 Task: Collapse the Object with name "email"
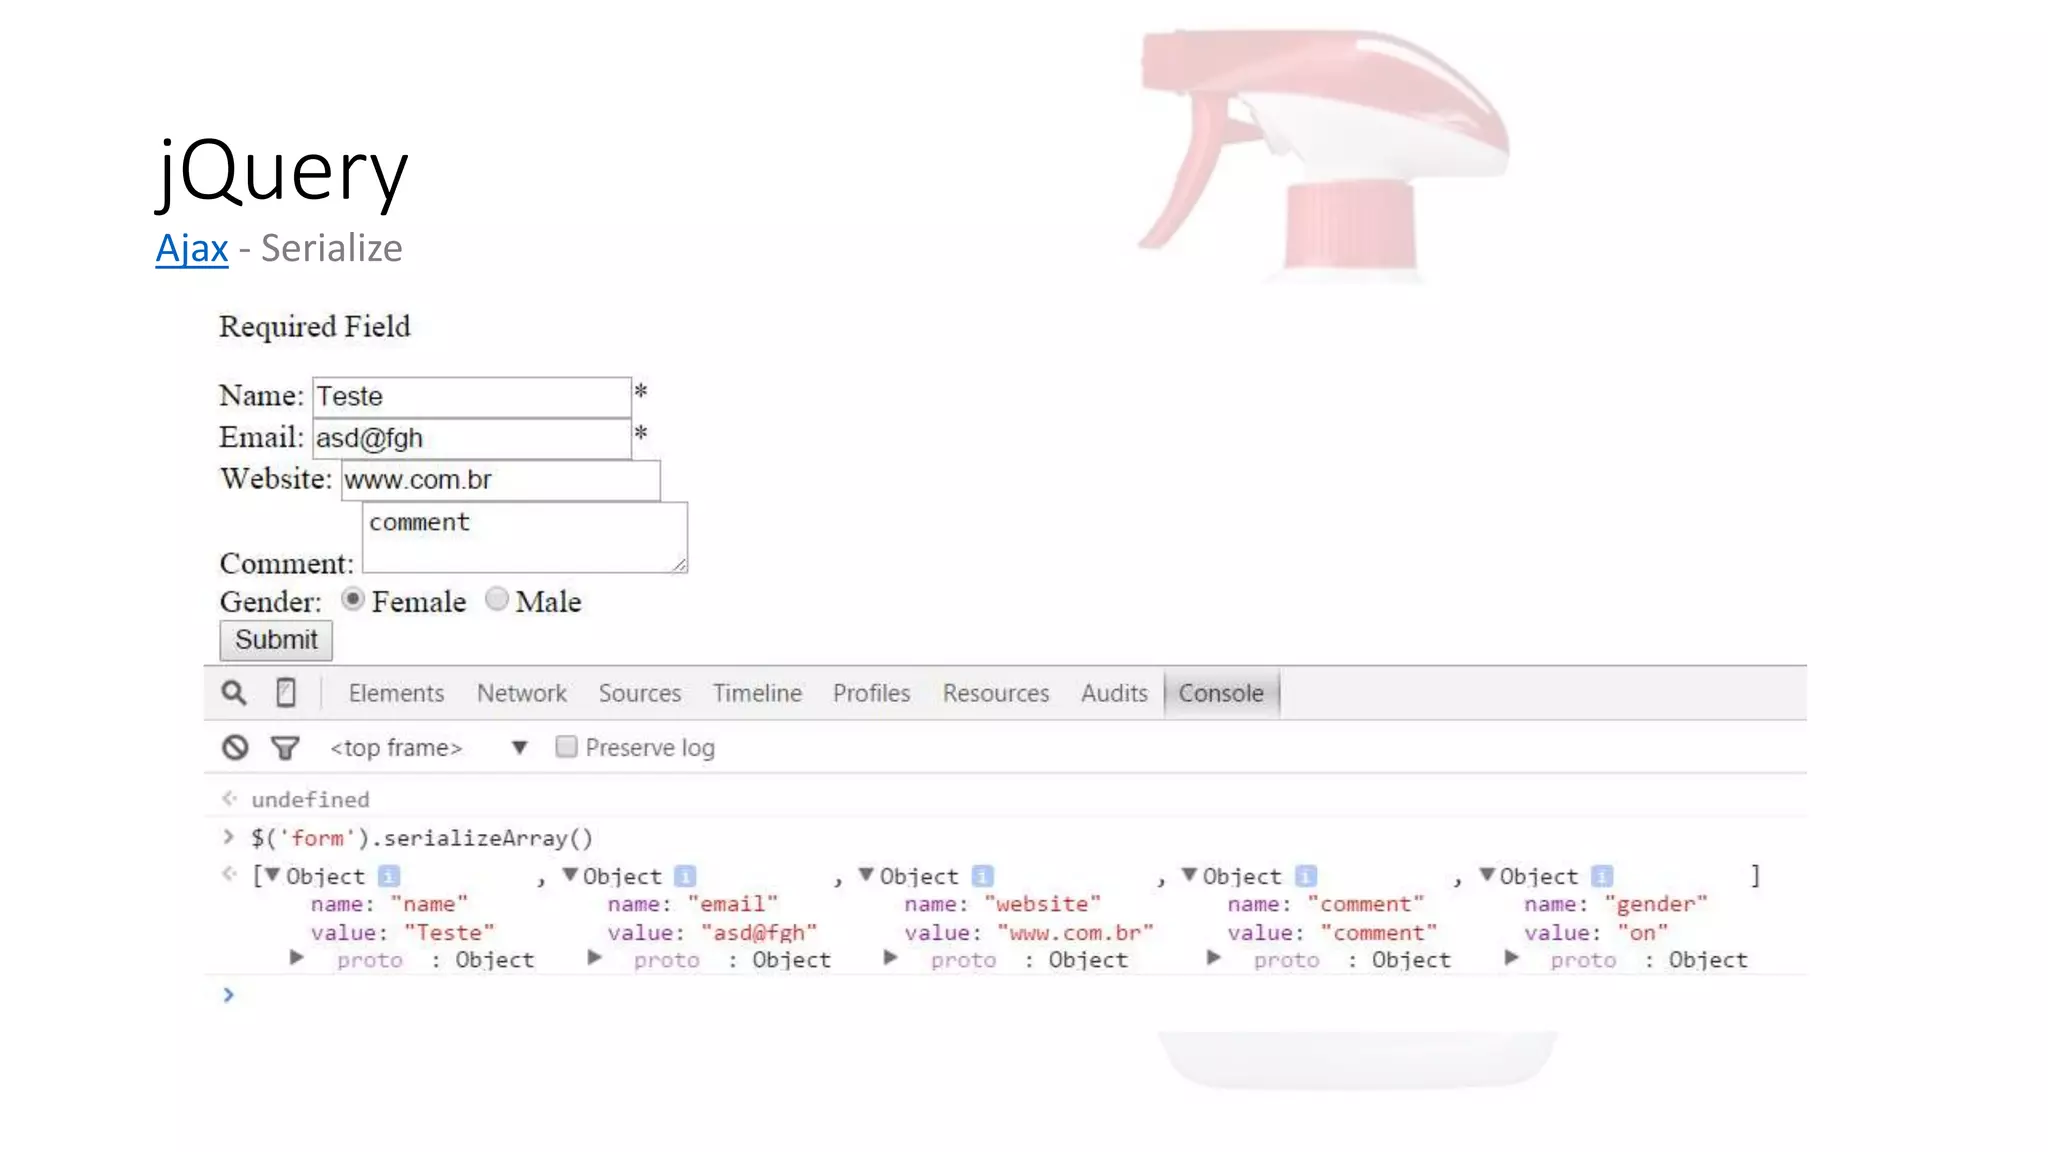(569, 875)
